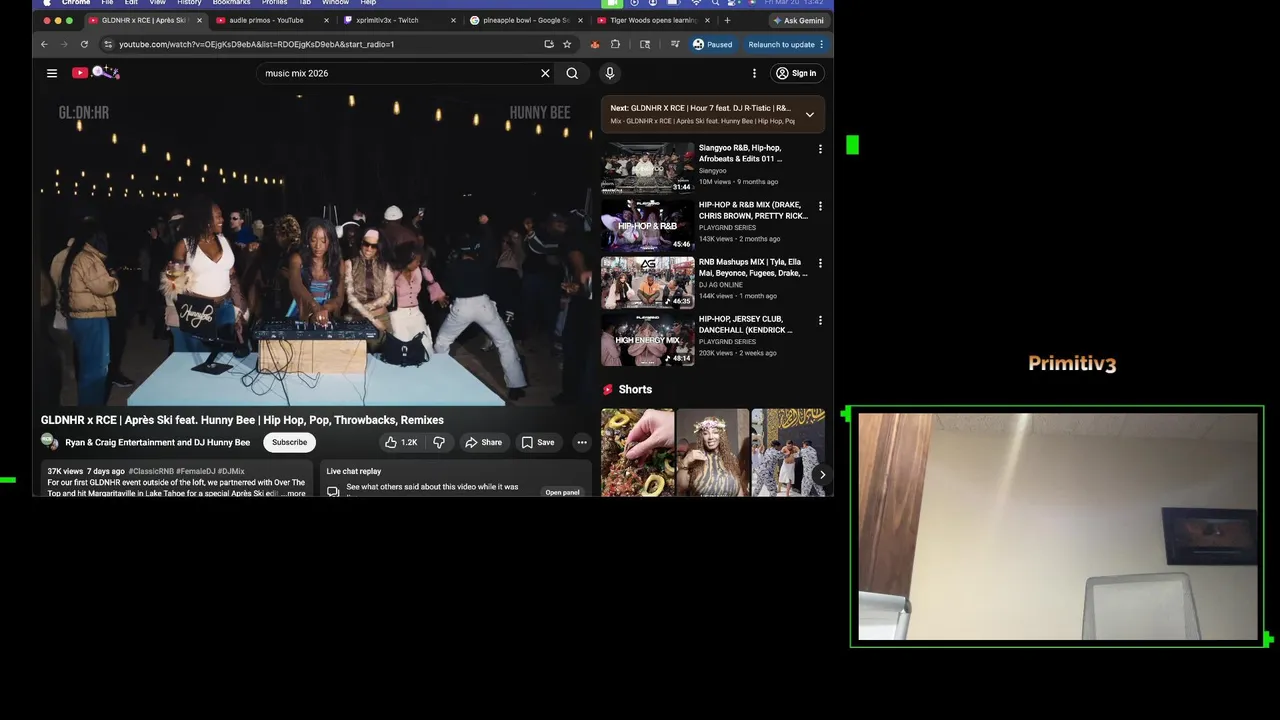Click the main video player
Viewport: 1280px width, 720px height.
(316, 250)
